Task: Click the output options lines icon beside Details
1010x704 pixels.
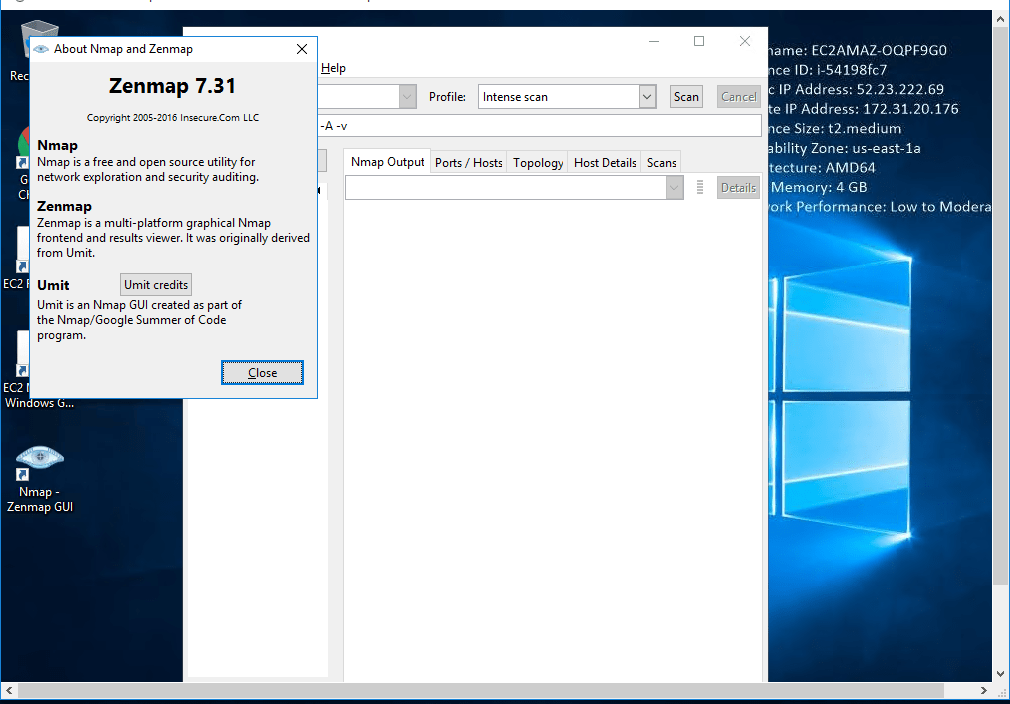Action: pos(700,187)
